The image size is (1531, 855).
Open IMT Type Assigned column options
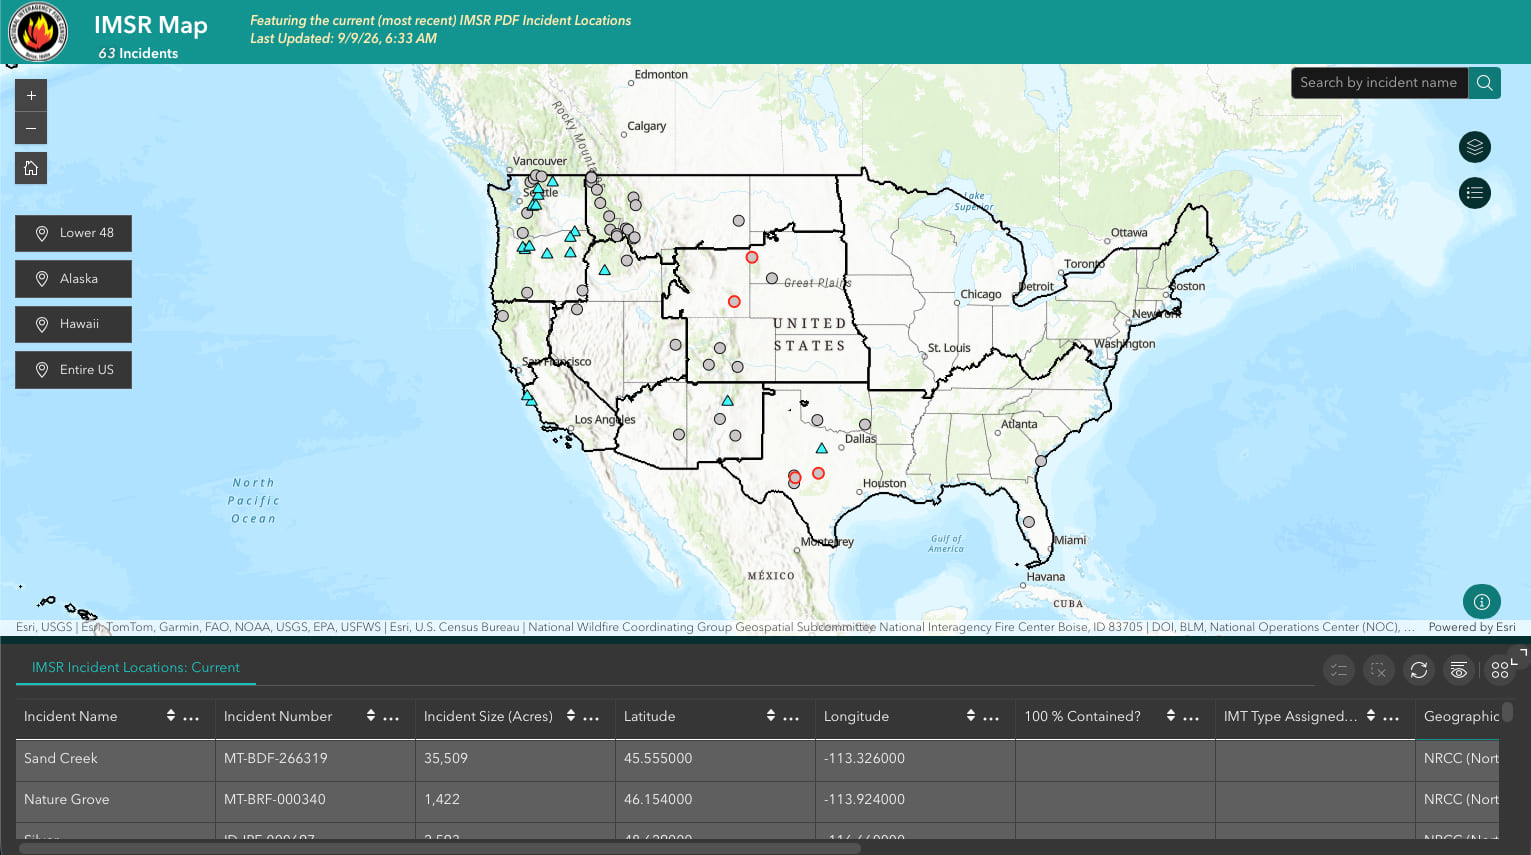pyautogui.click(x=1391, y=717)
